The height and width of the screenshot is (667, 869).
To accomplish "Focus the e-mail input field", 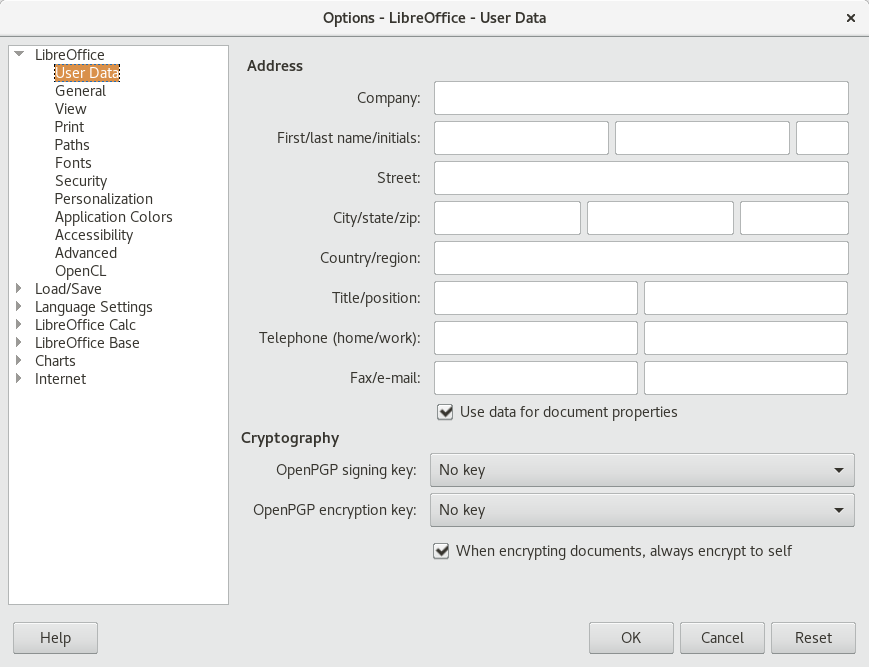I will click(x=746, y=378).
